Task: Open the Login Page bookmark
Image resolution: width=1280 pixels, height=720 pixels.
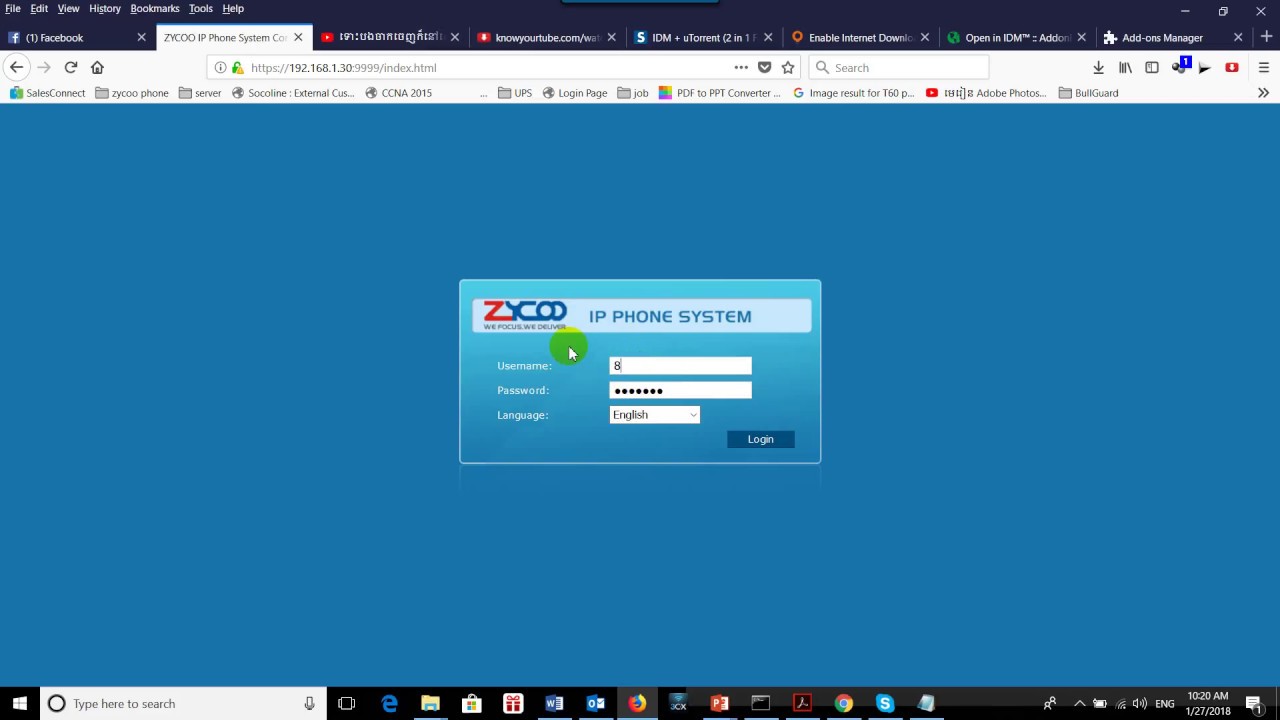Action: tap(574, 93)
